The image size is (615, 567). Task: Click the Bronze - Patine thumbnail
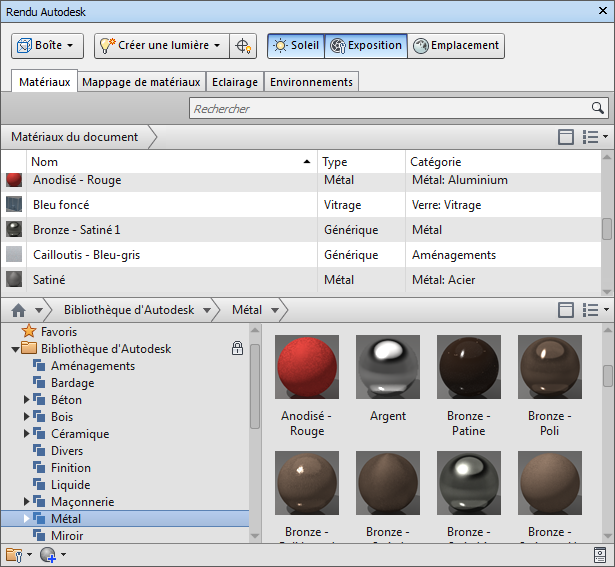(469, 367)
